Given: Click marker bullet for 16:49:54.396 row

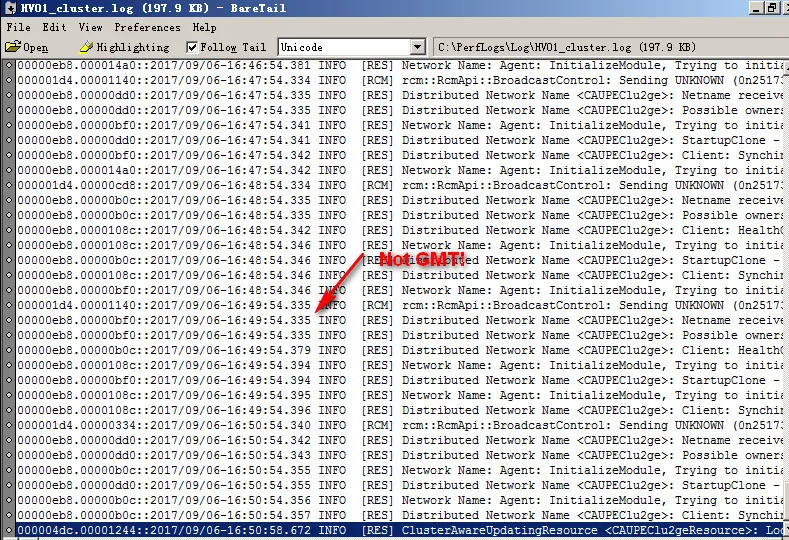Looking at the screenshot, I should (9, 411).
